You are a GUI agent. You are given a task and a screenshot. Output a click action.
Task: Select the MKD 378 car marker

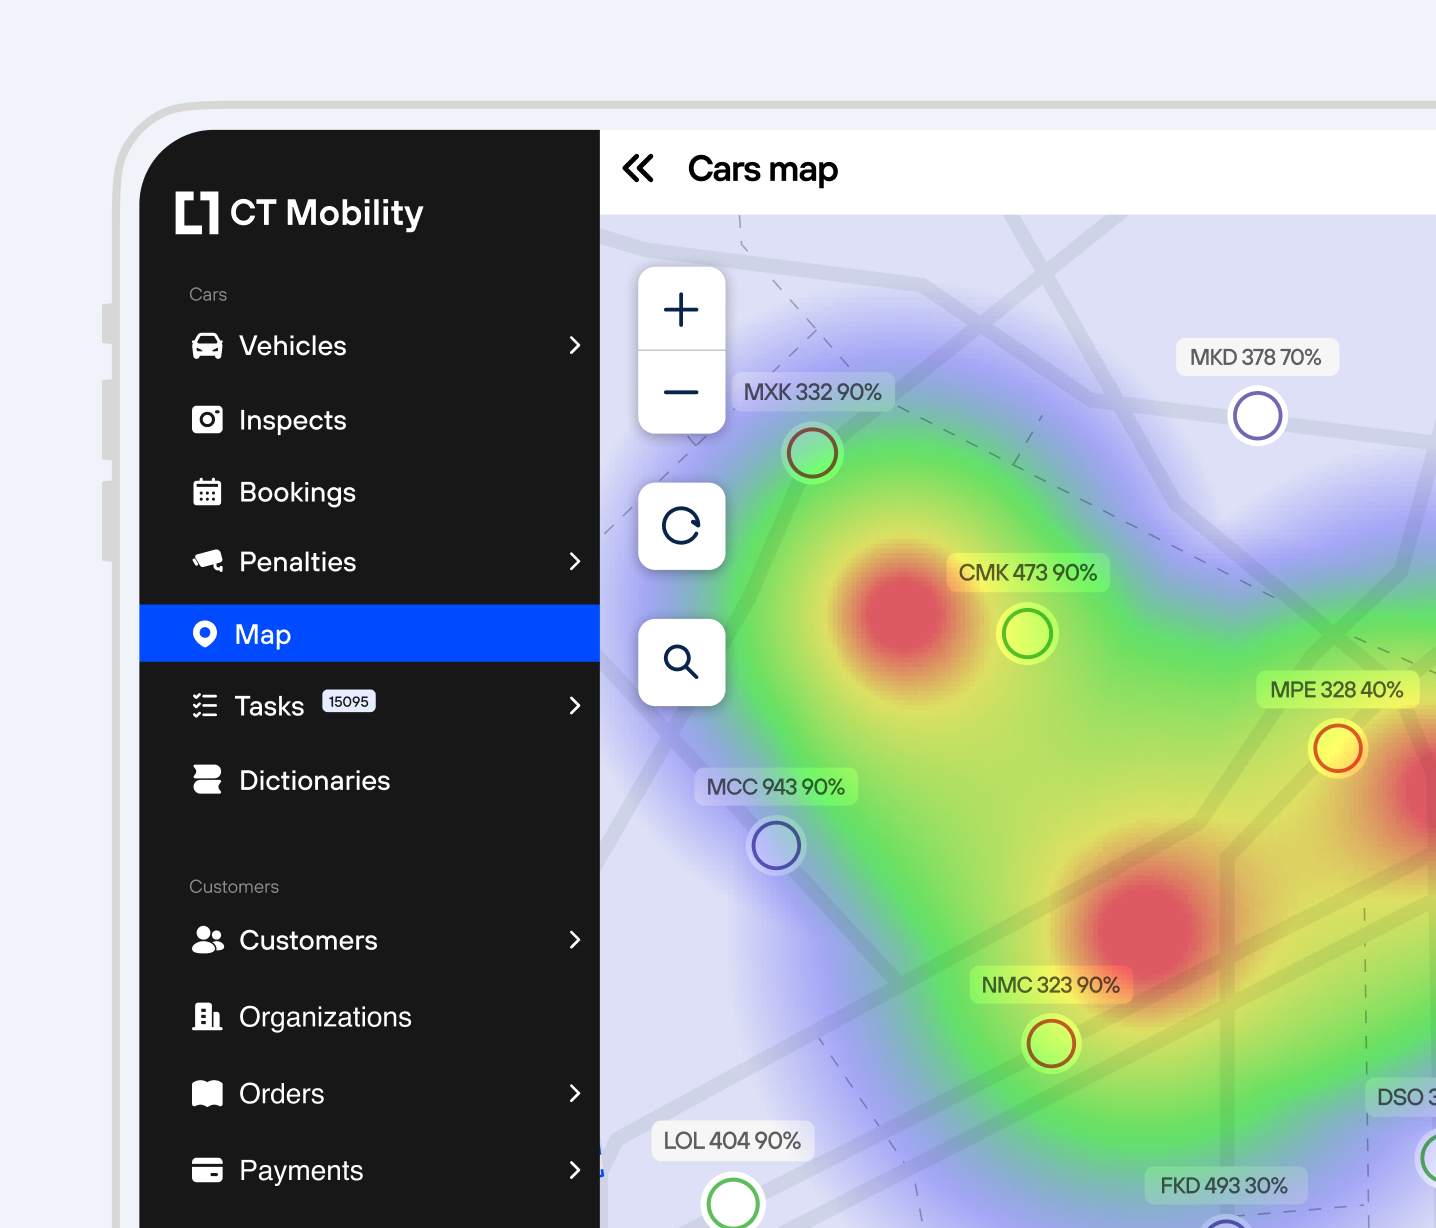click(x=1257, y=416)
